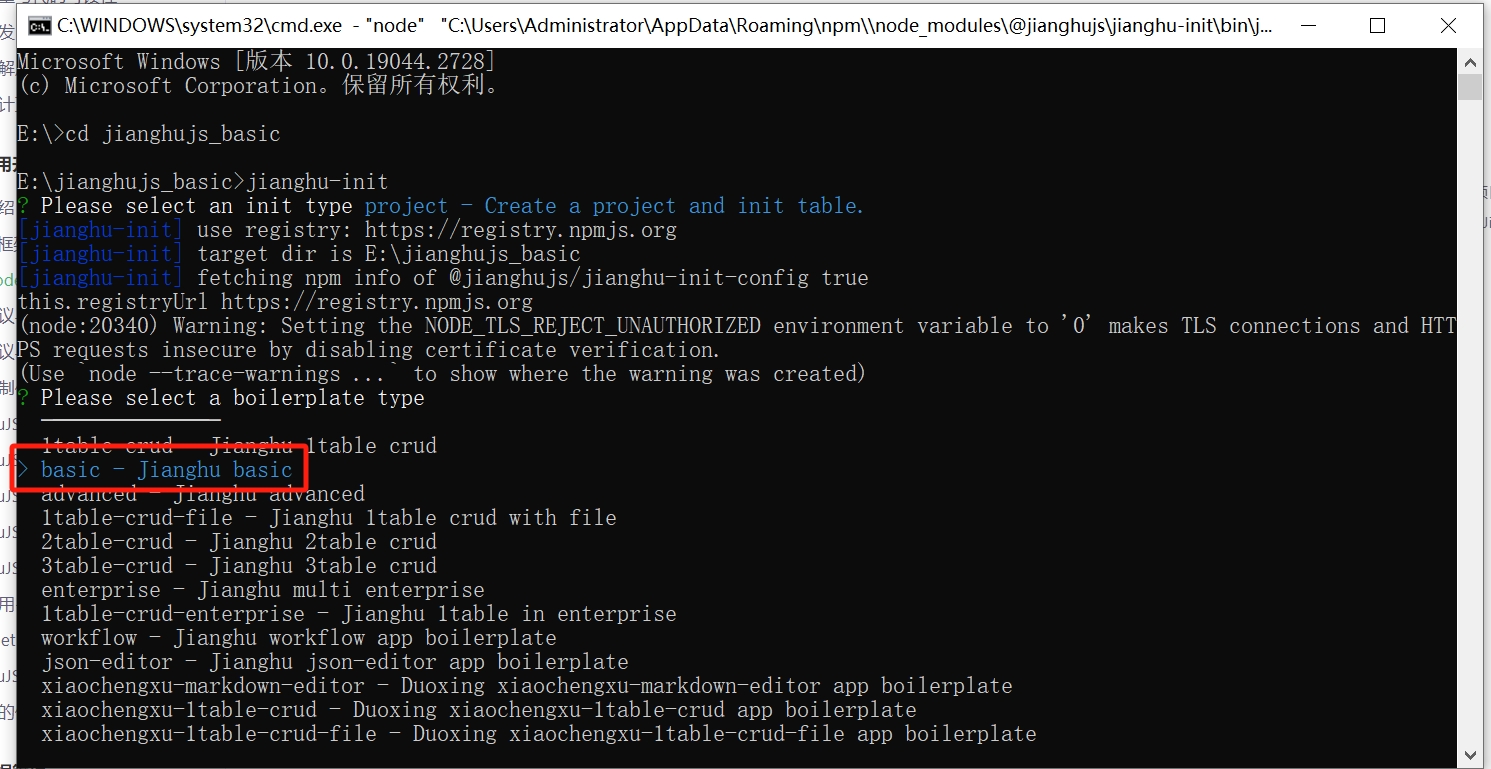Click 'xiaochengxu-1table-crud - Duoxing' option line

[x=478, y=710]
